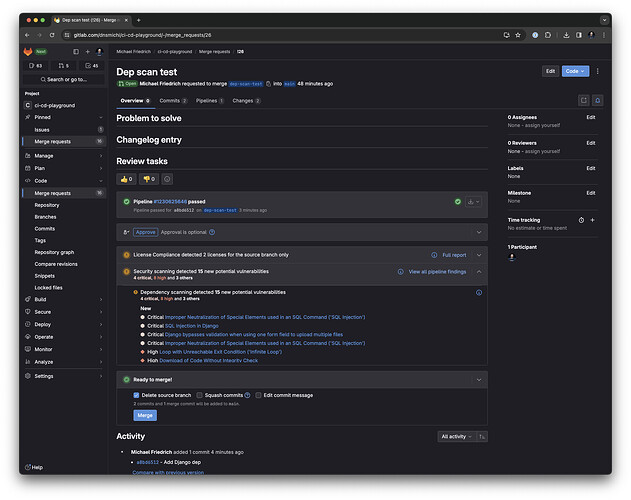Click the thumbs up reaction
Image resolution: width=631 pixels, height=500 pixels.
pos(126,179)
